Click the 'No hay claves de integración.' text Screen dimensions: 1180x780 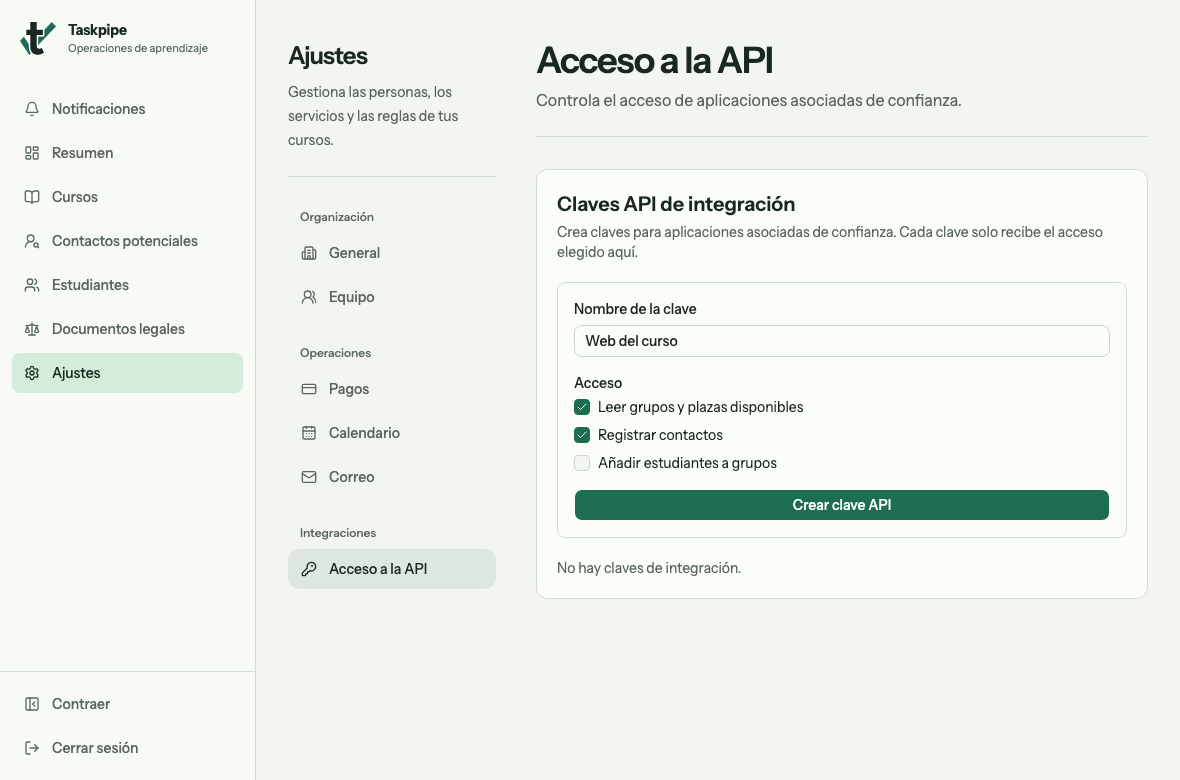(x=649, y=568)
